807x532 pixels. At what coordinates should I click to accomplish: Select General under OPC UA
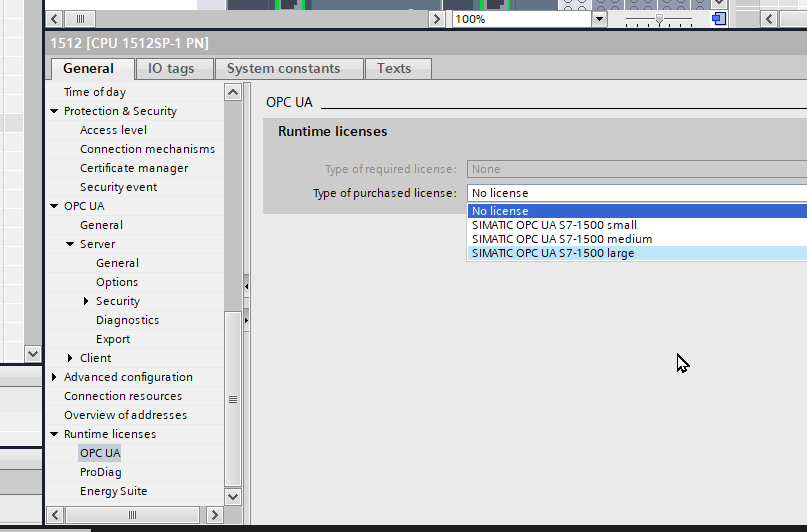tap(101, 225)
